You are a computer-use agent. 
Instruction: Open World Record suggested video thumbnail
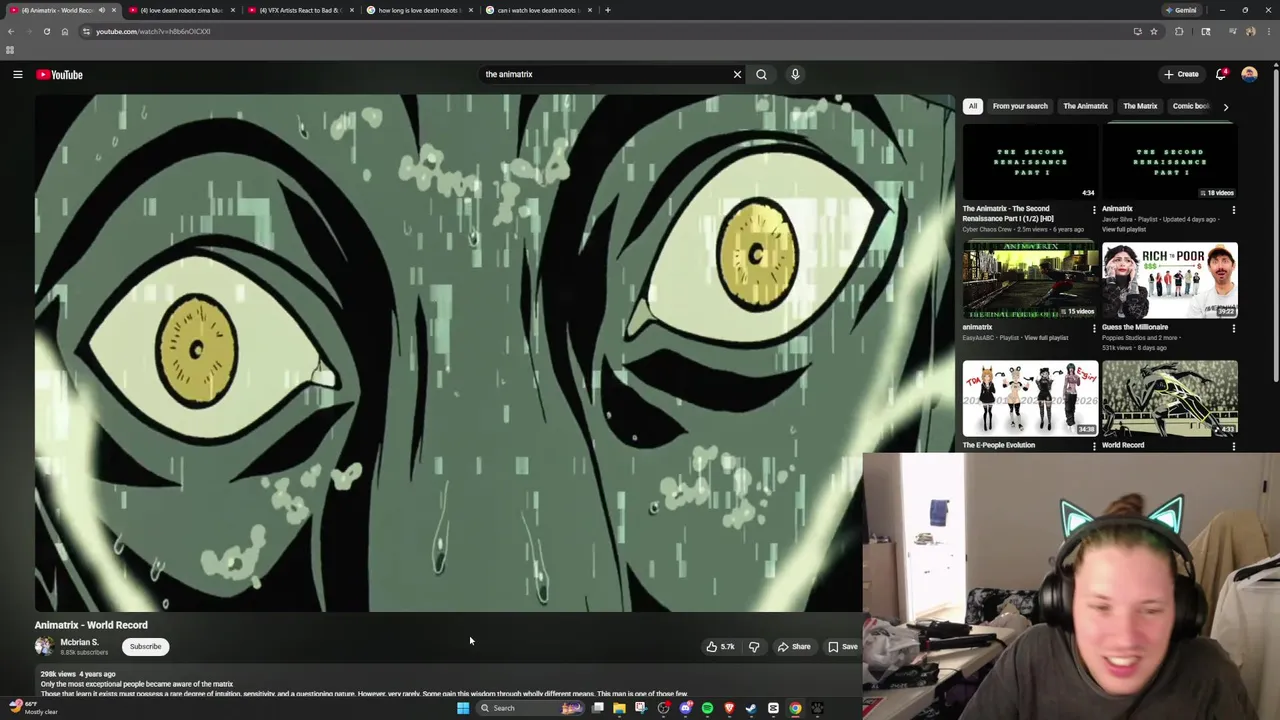pyautogui.click(x=1170, y=398)
